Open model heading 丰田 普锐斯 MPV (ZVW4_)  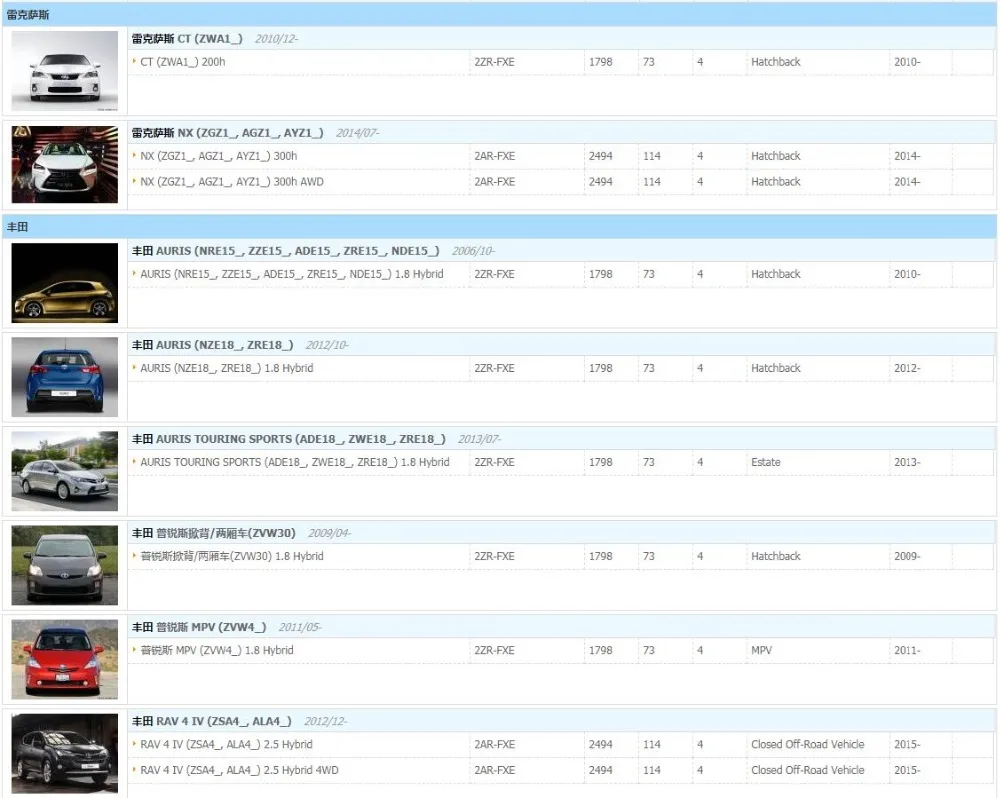tap(199, 627)
